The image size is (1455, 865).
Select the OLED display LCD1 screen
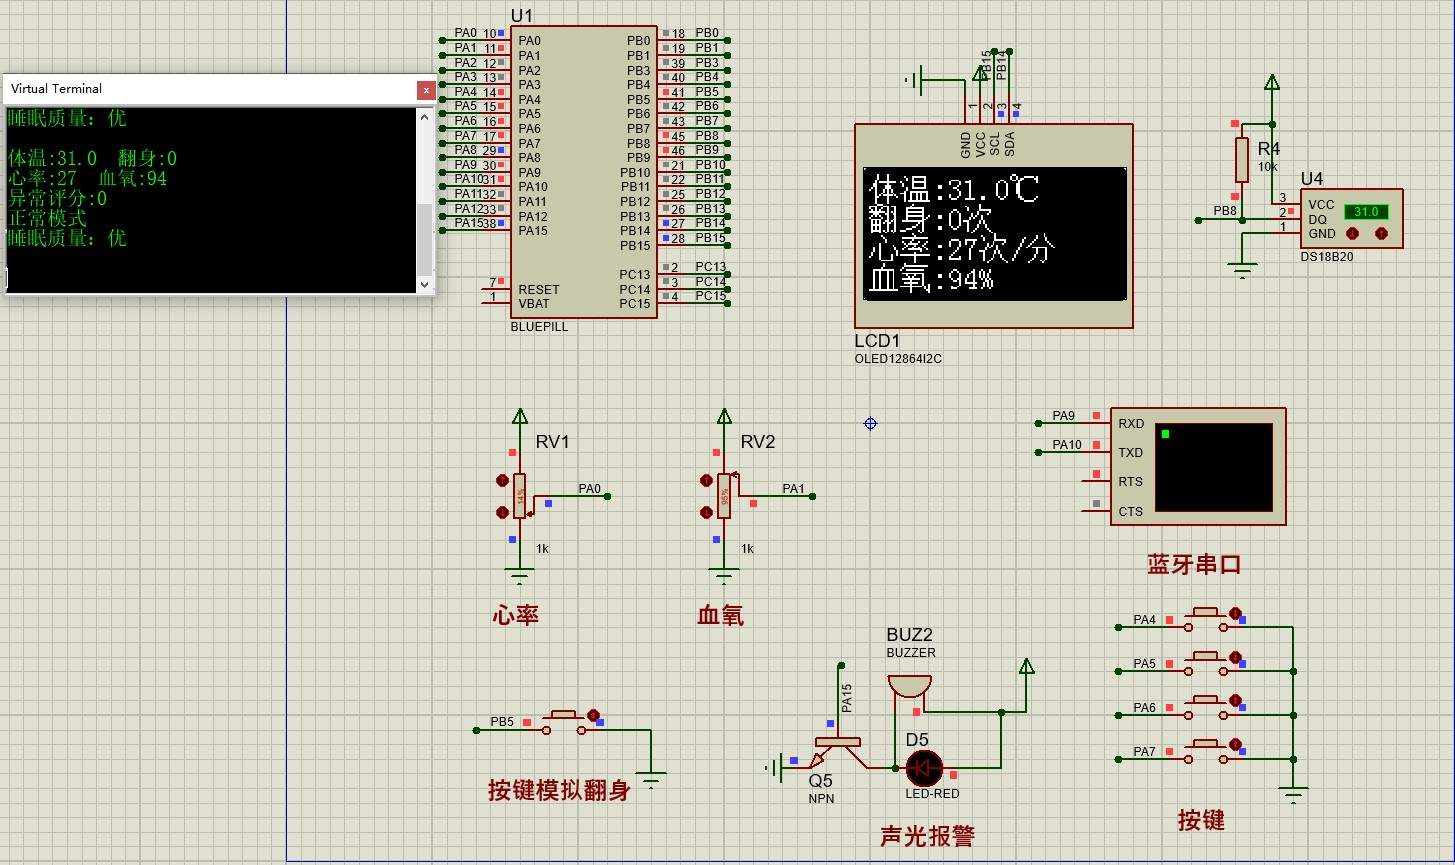[x=995, y=233]
